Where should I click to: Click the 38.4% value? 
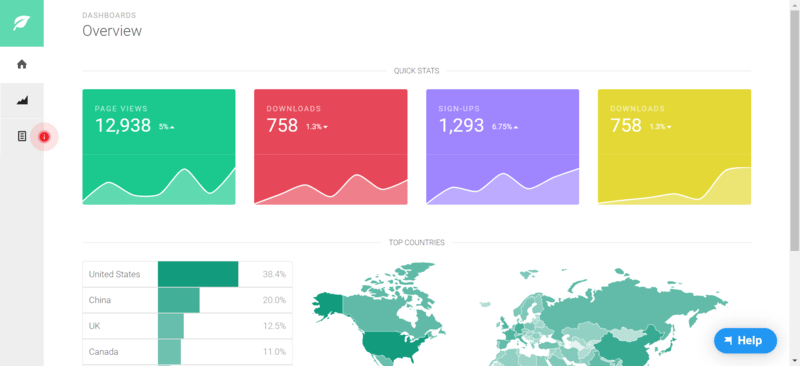[x=274, y=274]
